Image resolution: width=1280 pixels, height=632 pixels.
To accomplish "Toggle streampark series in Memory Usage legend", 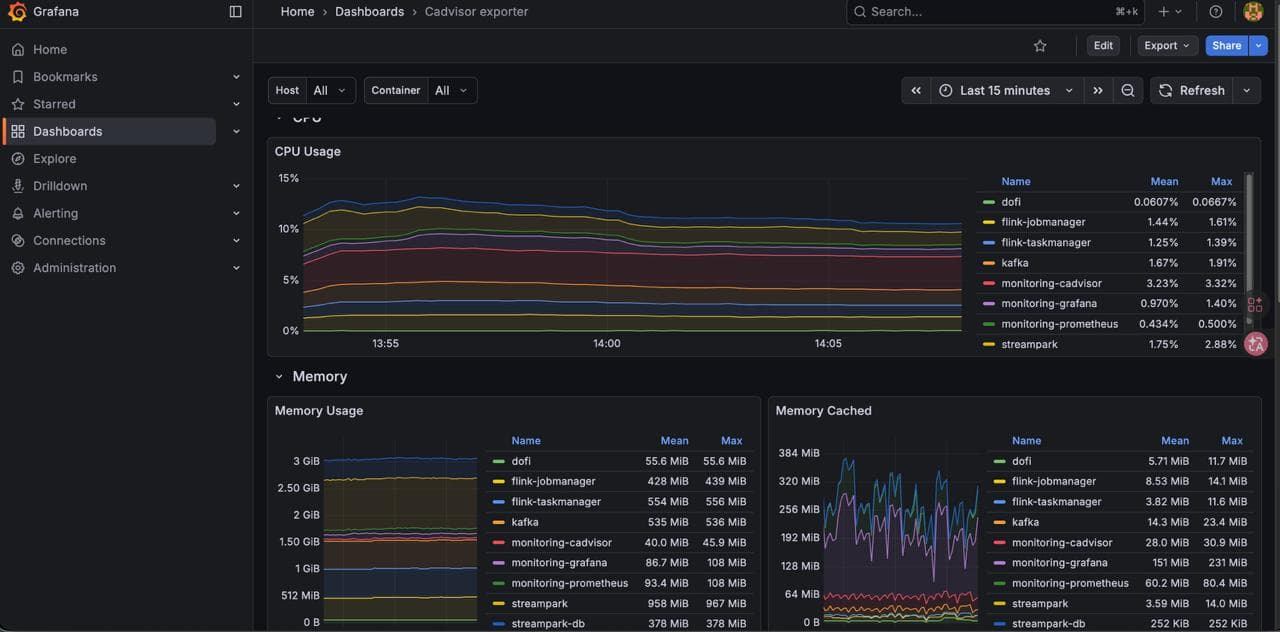I will click(539, 604).
